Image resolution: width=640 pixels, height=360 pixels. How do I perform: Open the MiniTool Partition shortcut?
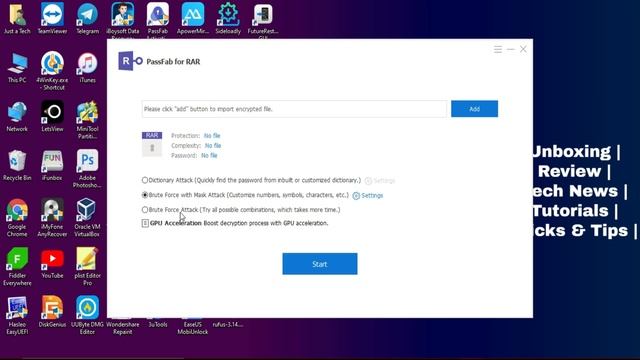[87, 120]
